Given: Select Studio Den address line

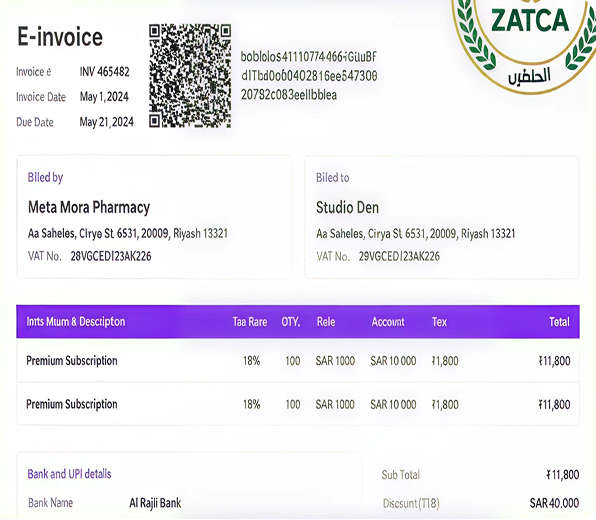Looking at the screenshot, I should [x=415, y=233].
